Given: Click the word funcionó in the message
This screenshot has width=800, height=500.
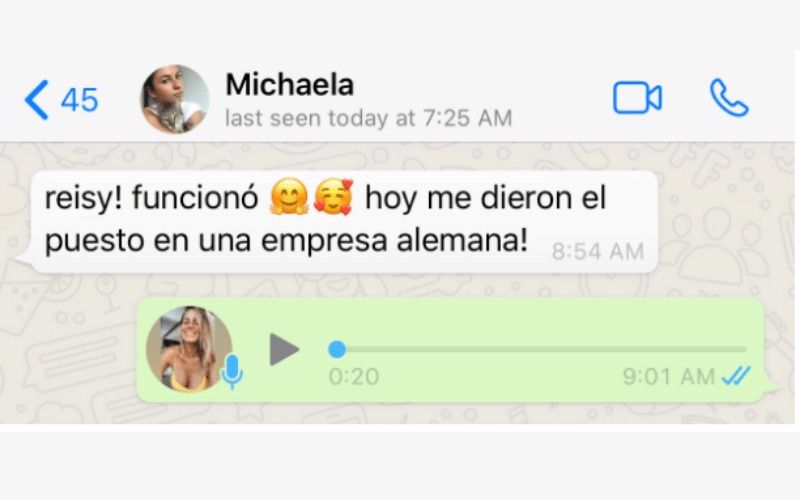Looking at the screenshot, I should coord(195,197).
